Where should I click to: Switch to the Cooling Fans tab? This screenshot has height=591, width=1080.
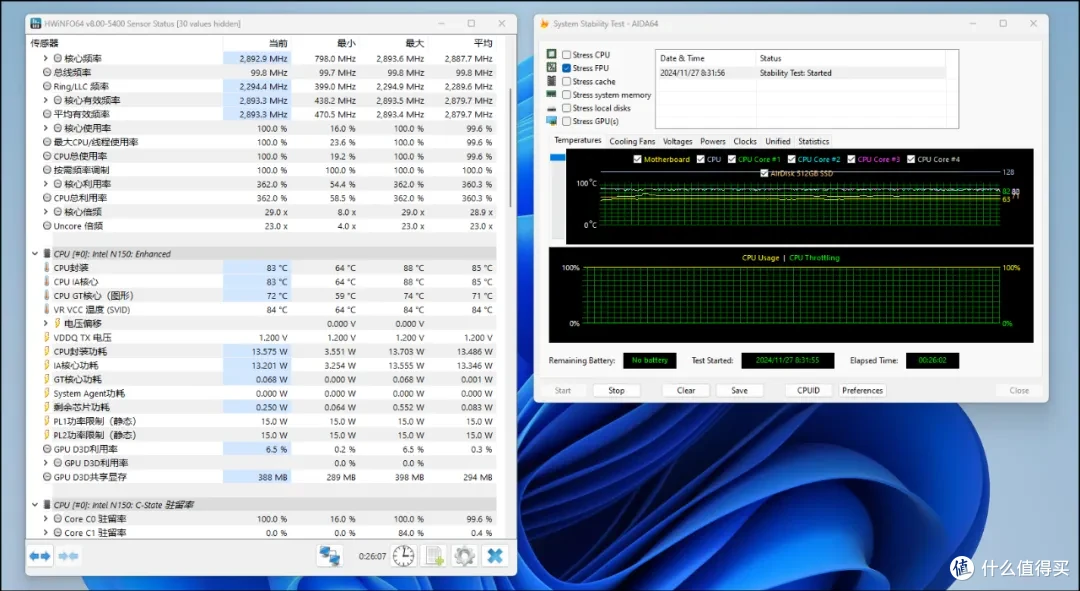(x=632, y=141)
